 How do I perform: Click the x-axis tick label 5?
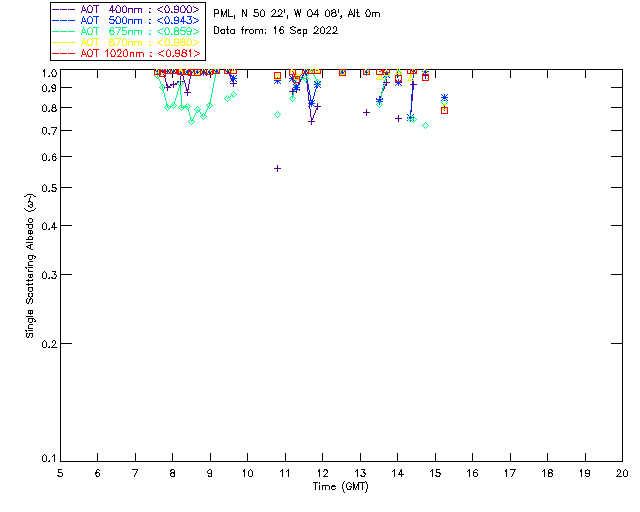tap(60, 474)
